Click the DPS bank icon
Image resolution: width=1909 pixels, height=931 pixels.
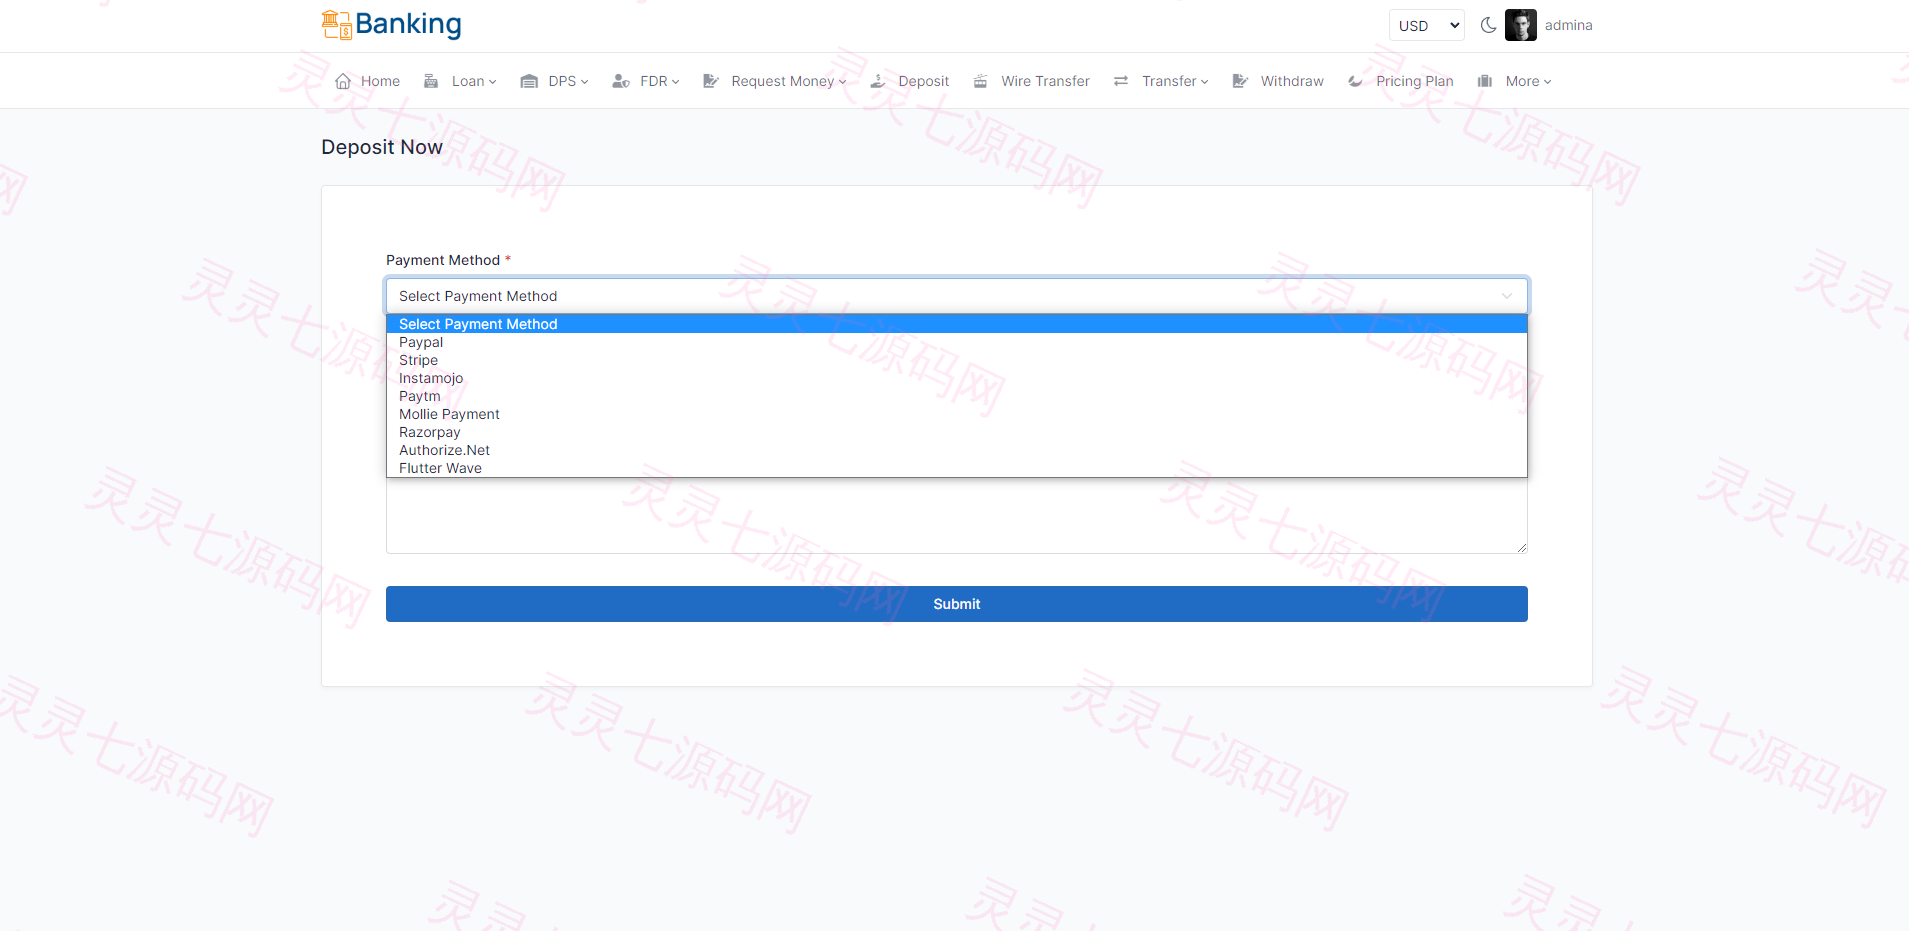point(529,81)
